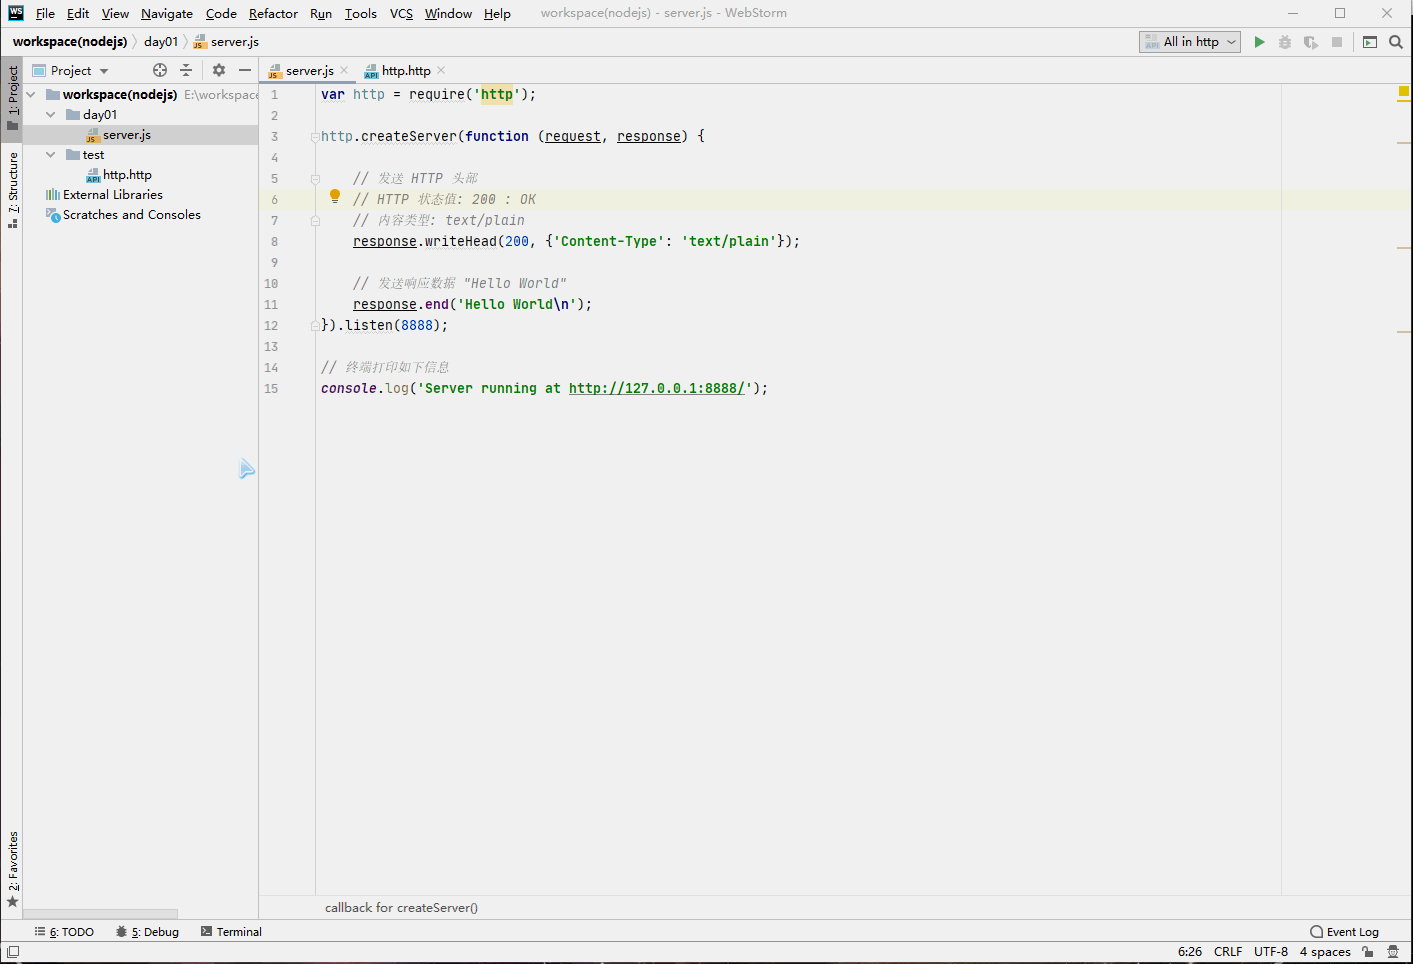Collapse all nodes in Project panel
The height and width of the screenshot is (964, 1413).
pyautogui.click(x=186, y=70)
